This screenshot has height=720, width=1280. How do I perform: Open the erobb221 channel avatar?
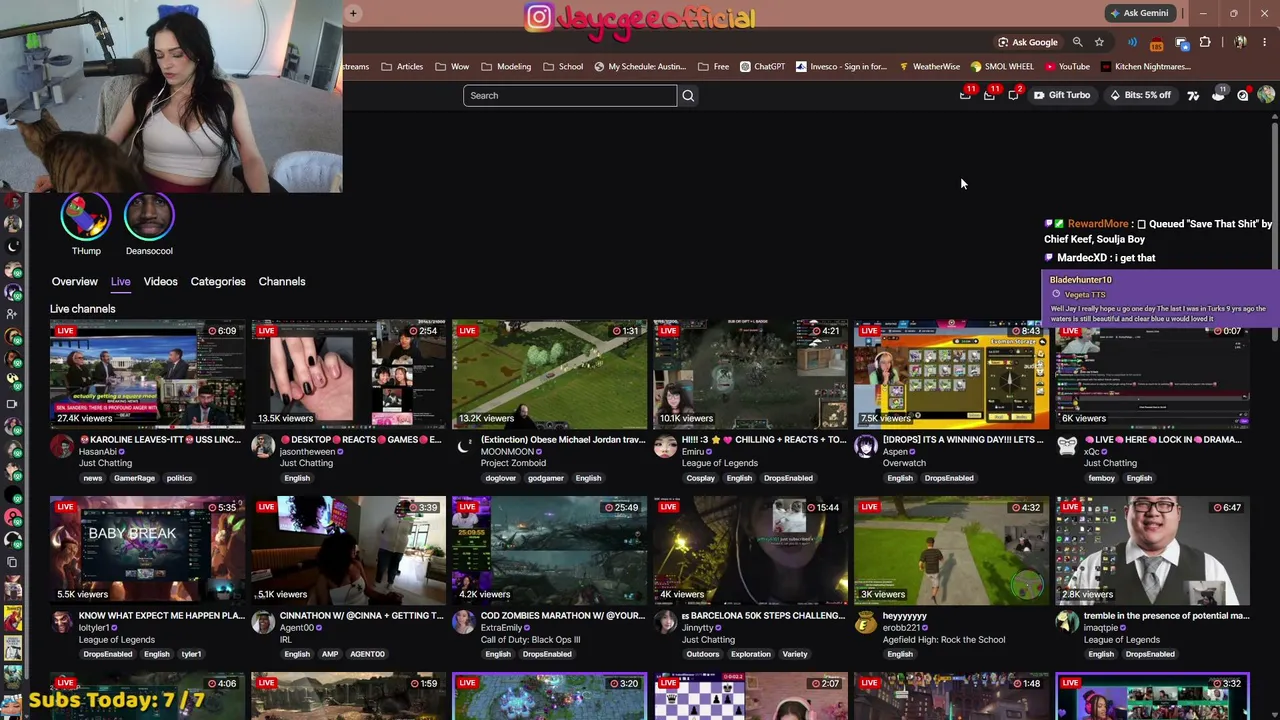pyautogui.click(x=866, y=622)
